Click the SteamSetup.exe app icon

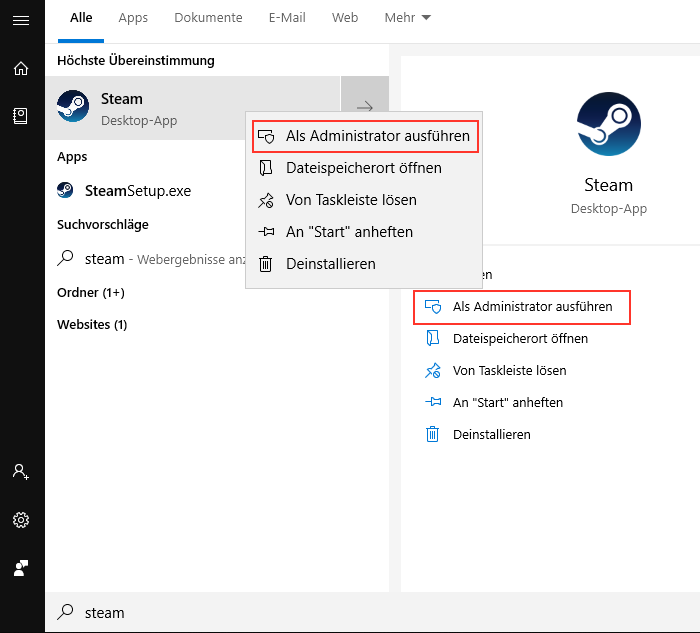click(65, 190)
